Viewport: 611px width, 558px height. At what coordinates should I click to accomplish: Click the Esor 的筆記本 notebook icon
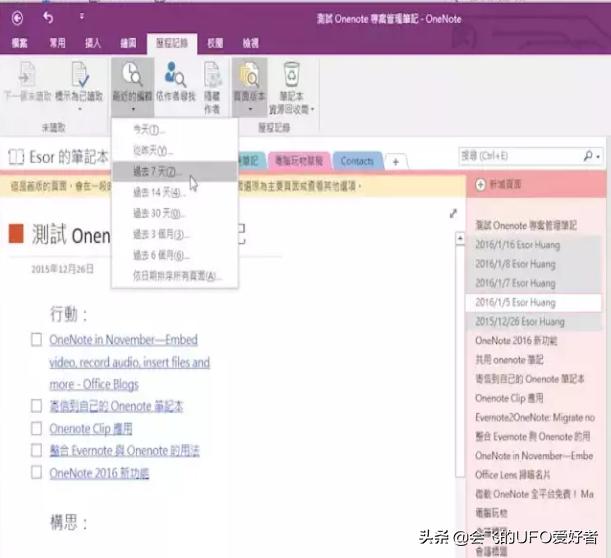click(16, 157)
